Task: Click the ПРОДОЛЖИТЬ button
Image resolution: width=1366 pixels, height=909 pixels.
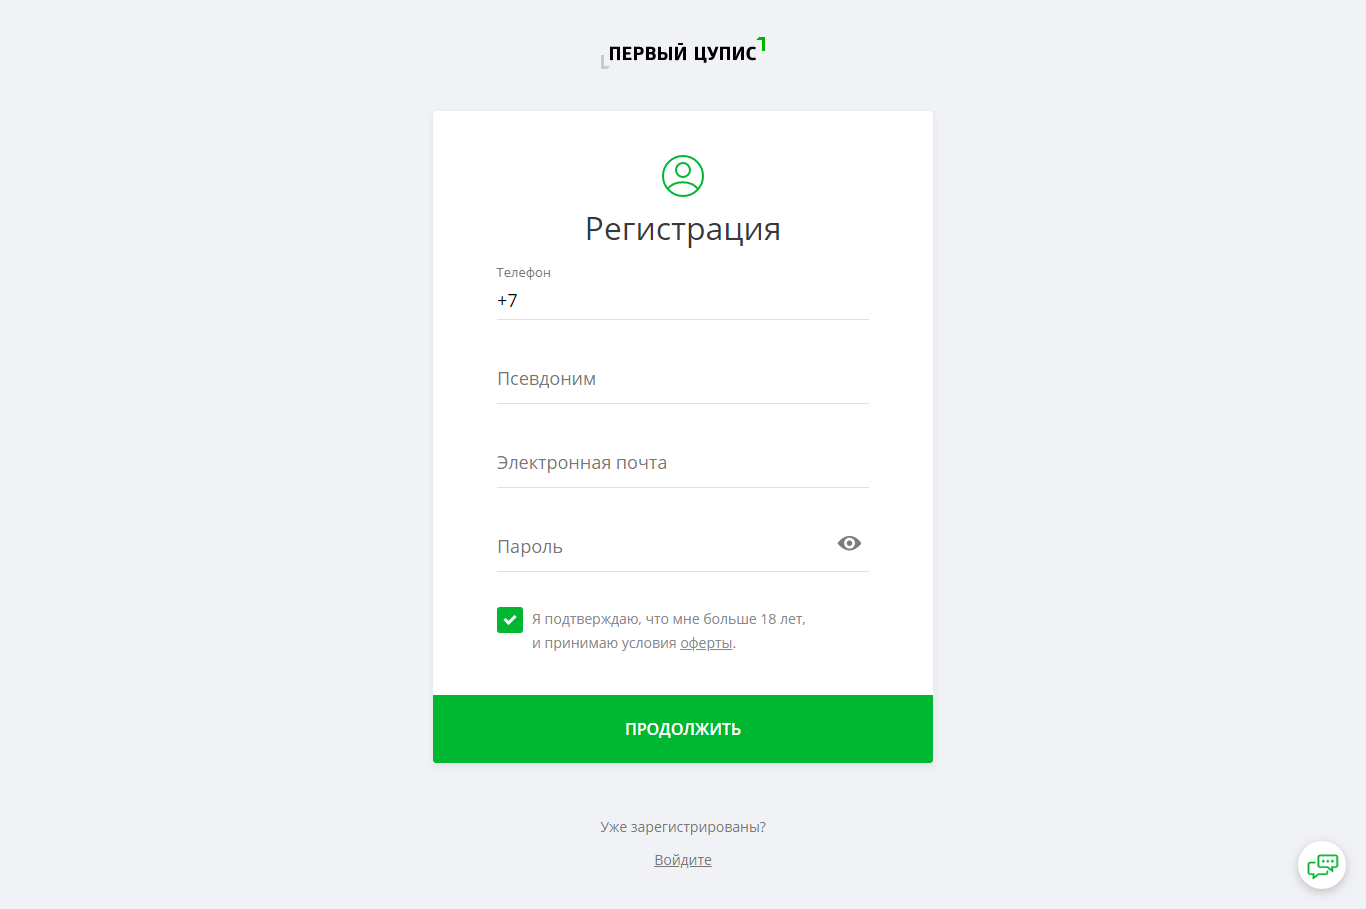Action: (x=683, y=729)
